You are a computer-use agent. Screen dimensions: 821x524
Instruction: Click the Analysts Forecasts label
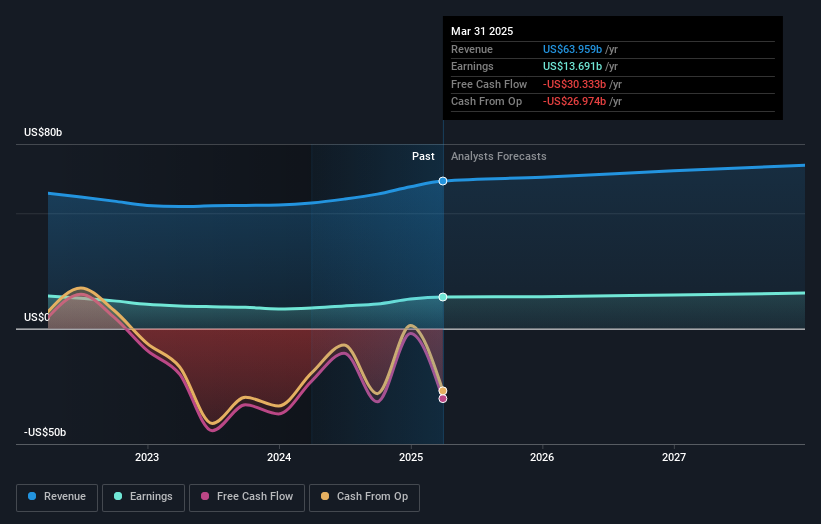[498, 157]
